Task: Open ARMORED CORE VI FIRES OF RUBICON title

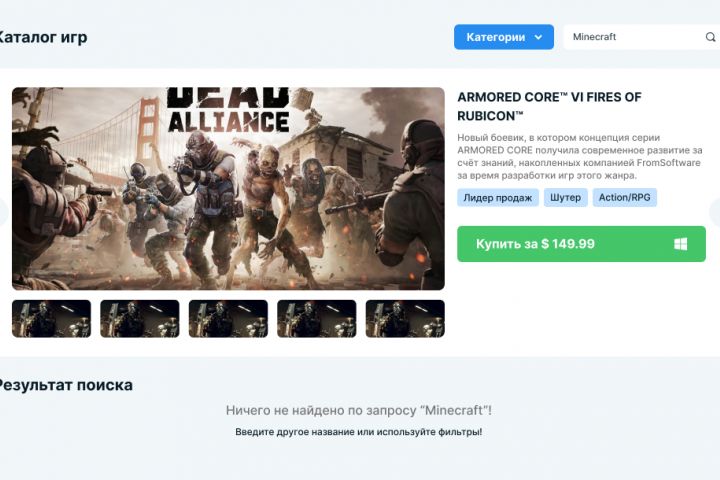Action: (549, 107)
